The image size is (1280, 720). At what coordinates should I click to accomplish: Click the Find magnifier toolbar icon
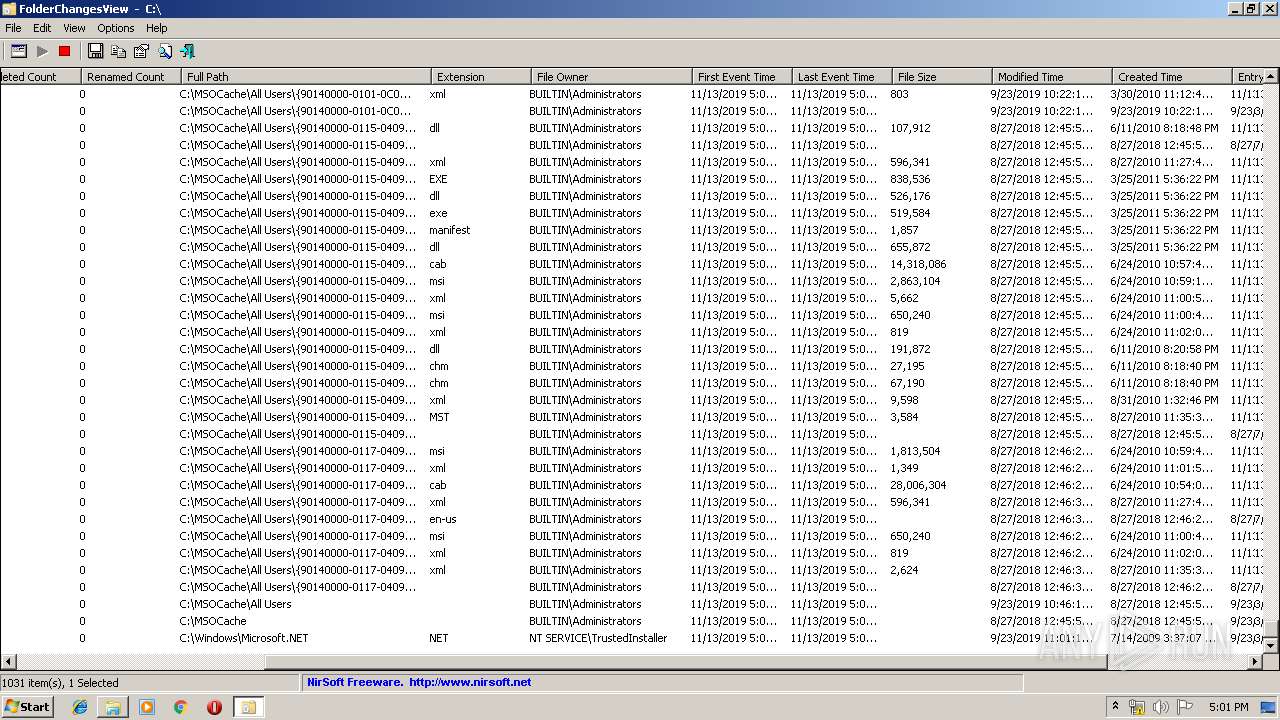click(x=164, y=51)
